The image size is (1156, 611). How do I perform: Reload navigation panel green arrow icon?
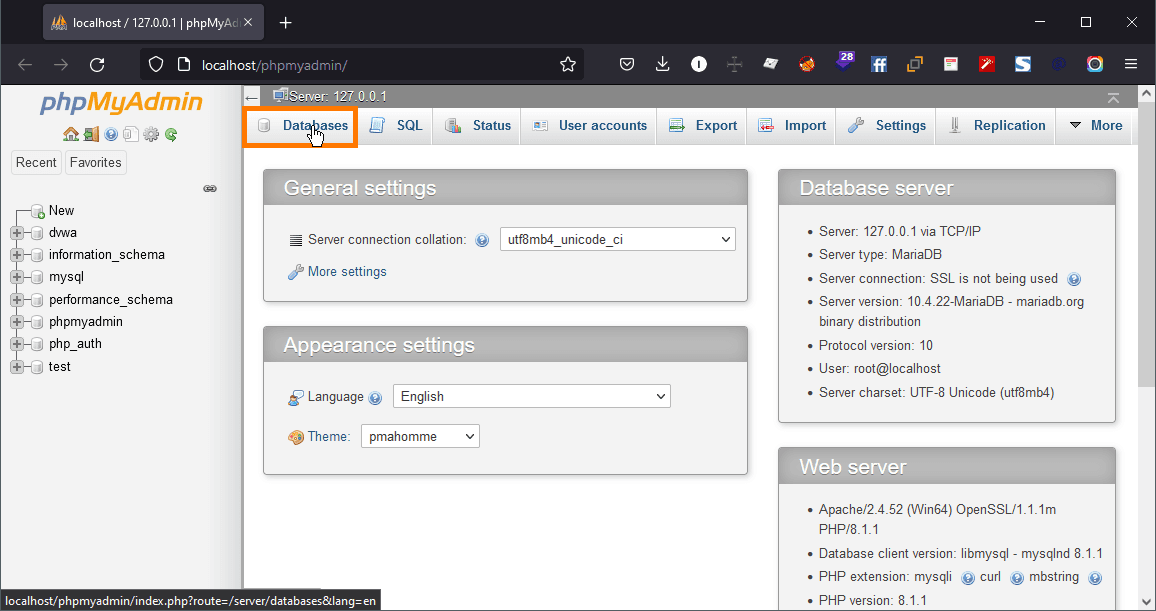pyautogui.click(x=171, y=134)
